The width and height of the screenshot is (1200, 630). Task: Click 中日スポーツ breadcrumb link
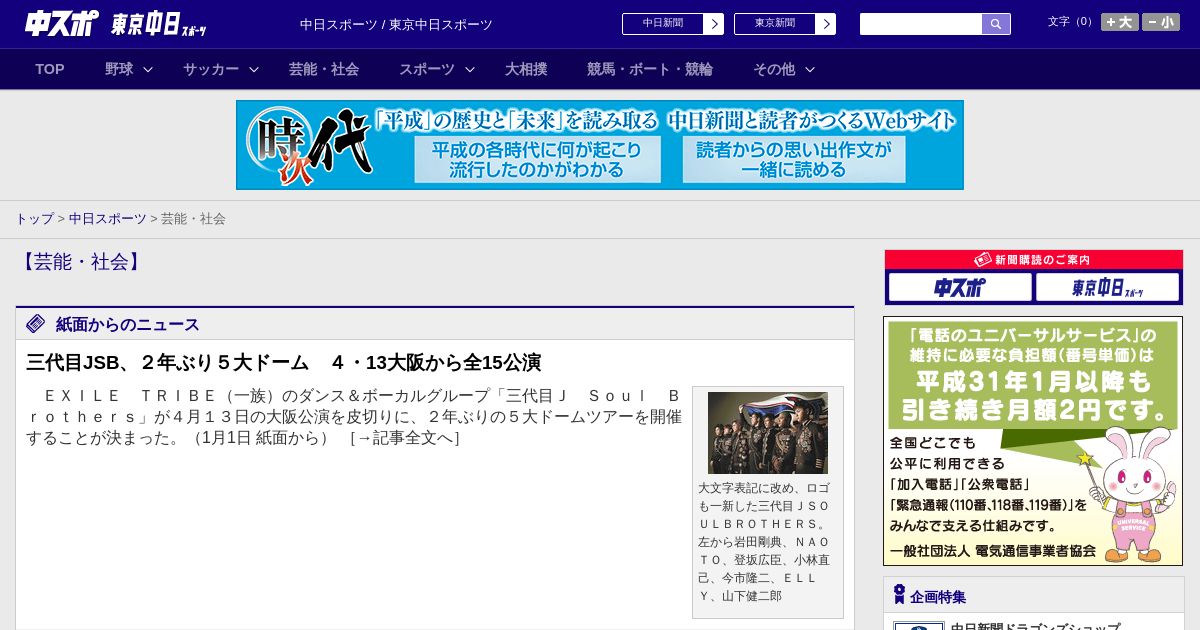tap(108, 218)
